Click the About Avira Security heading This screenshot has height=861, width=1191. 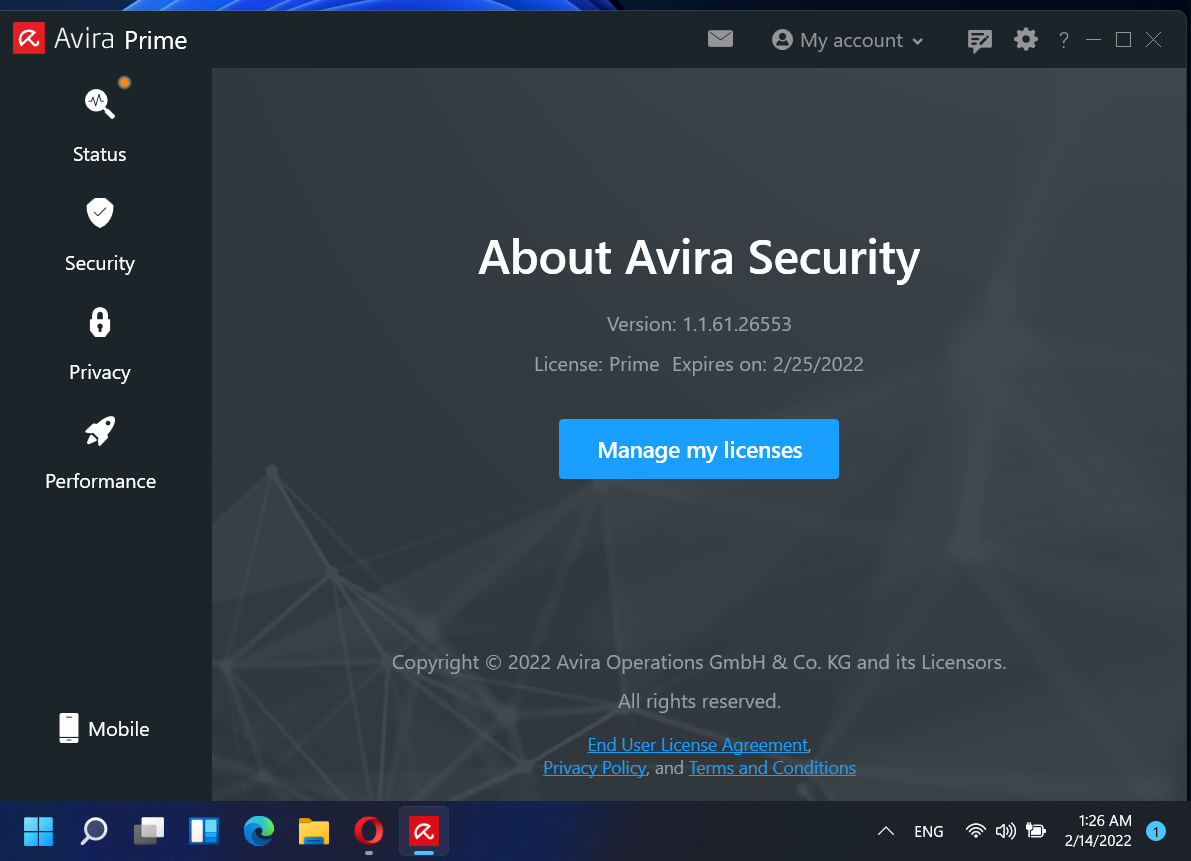coord(699,257)
